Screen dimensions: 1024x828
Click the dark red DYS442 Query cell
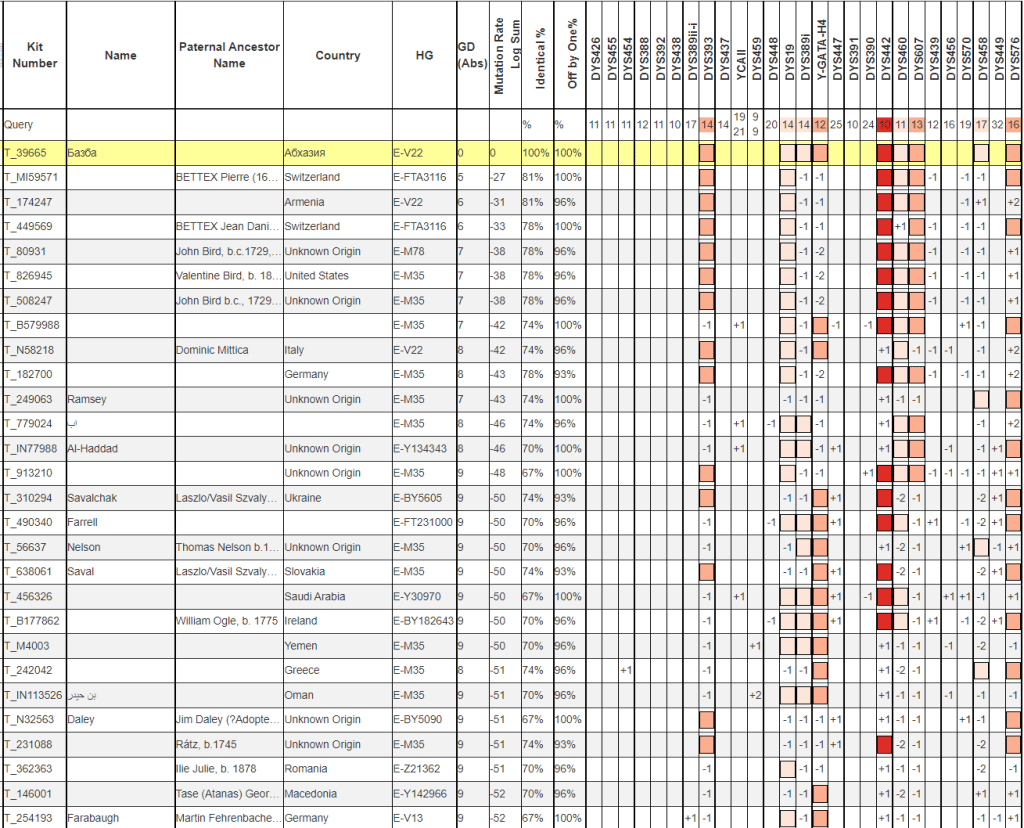coord(885,125)
